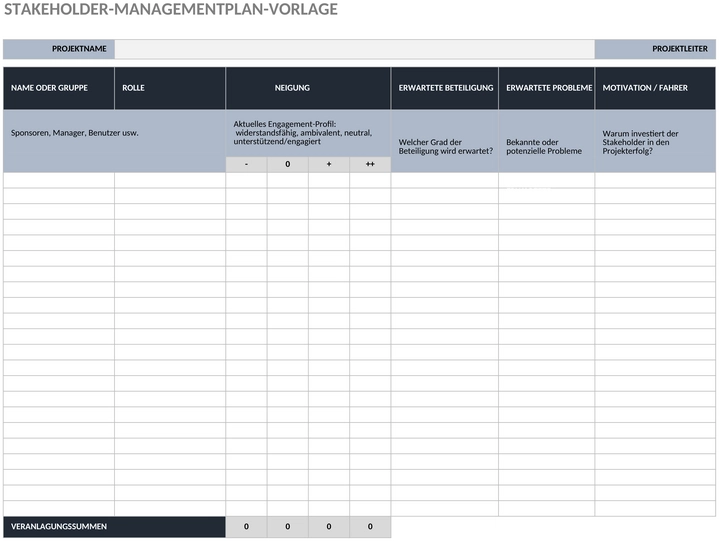Select the minus '-' rating subheader
This screenshot has height=541, width=719.
pyautogui.click(x=246, y=164)
